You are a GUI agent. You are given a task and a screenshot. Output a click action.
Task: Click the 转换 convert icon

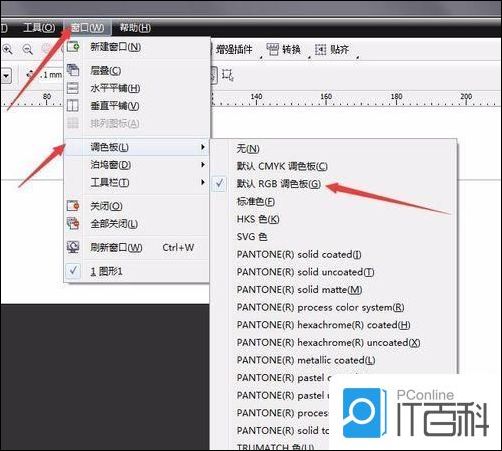tap(273, 50)
